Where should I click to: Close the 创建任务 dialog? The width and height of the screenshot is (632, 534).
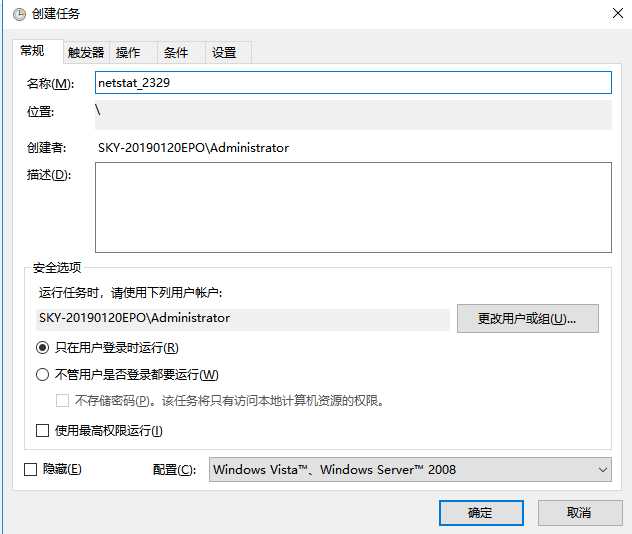(x=617, y=13)
